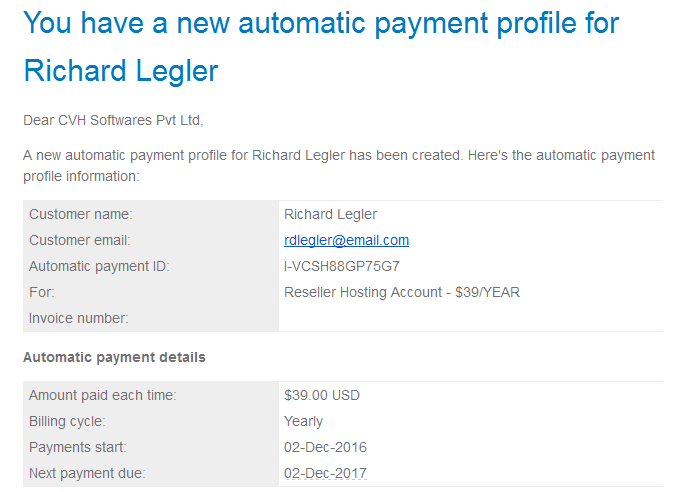Click the Automatic payment ID label
The width and height of the screenshot is (680, 492).
99,266
